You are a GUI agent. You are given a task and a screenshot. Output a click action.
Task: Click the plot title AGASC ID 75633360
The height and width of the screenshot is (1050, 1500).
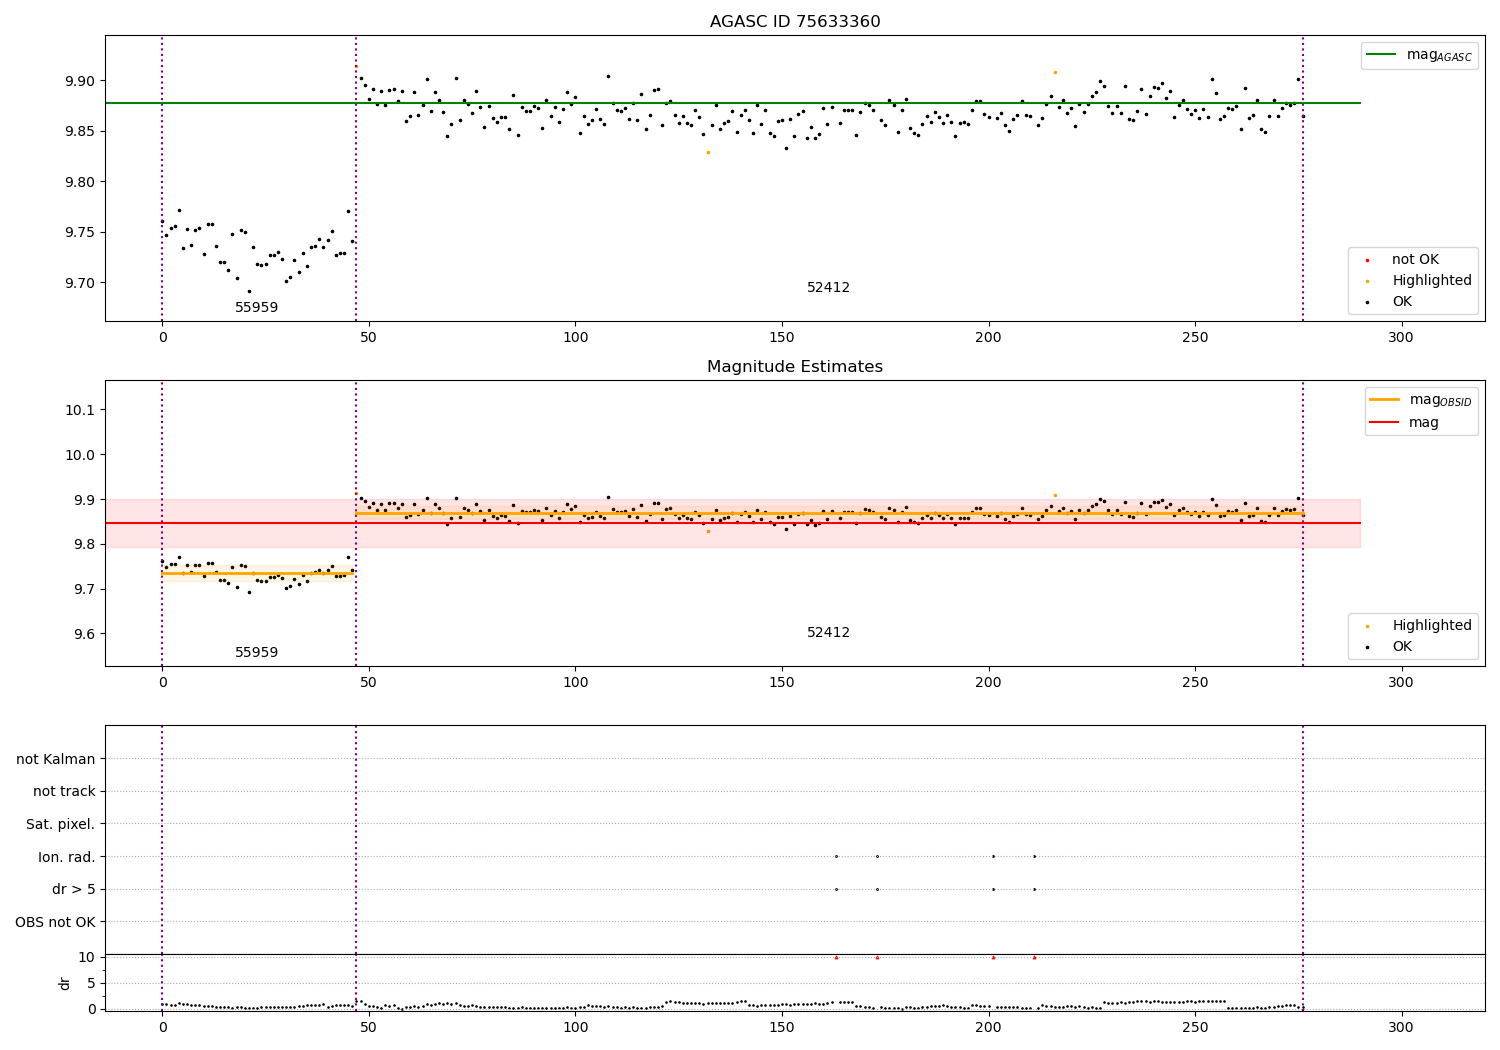tap(795, 22)
